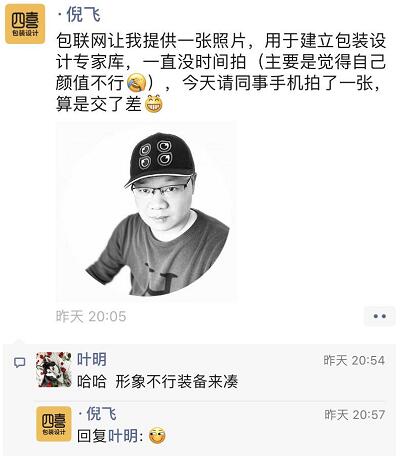
Task: Tap 叶明 mention after 回复 in the reply
Action: coord(123,436)
